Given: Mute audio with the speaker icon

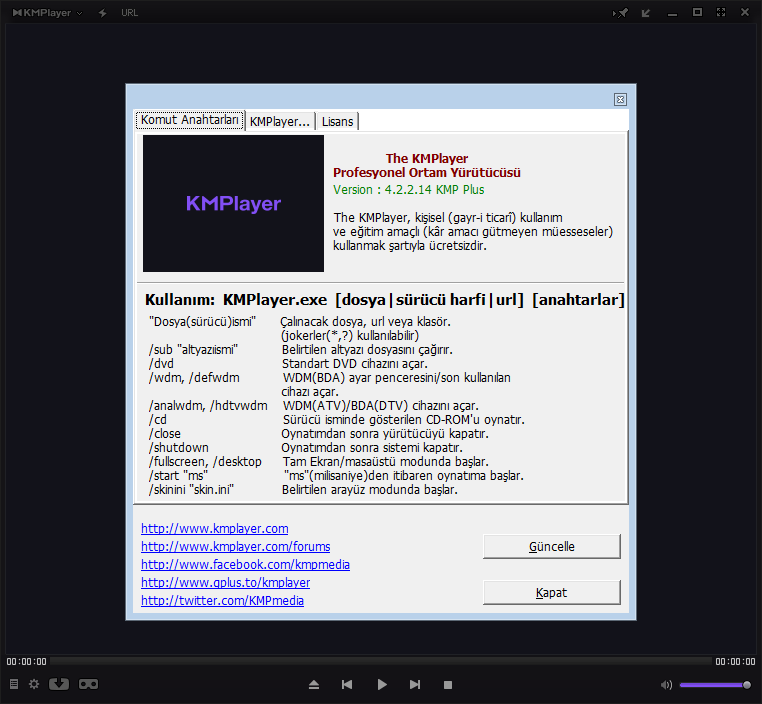Looking at the screenshot, I should (x=666, y=685).
